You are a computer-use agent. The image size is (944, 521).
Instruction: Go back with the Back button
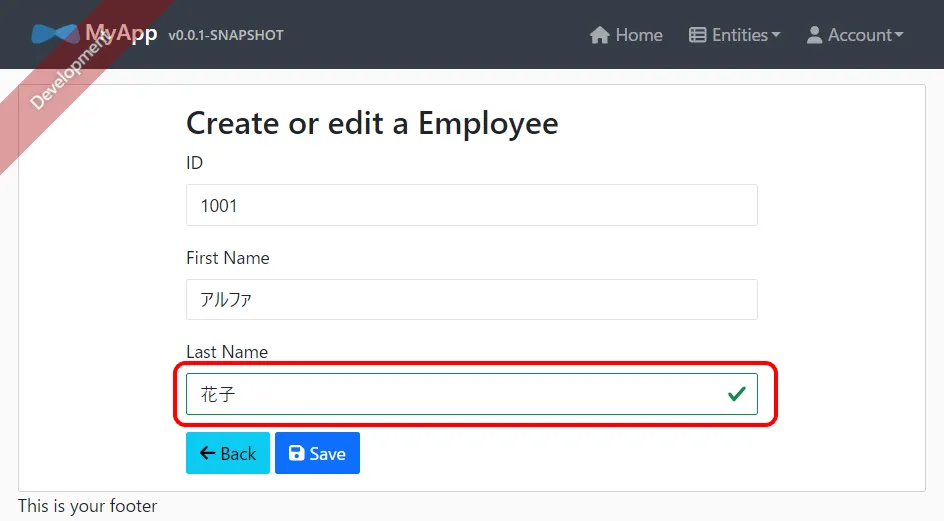(228, 453)
